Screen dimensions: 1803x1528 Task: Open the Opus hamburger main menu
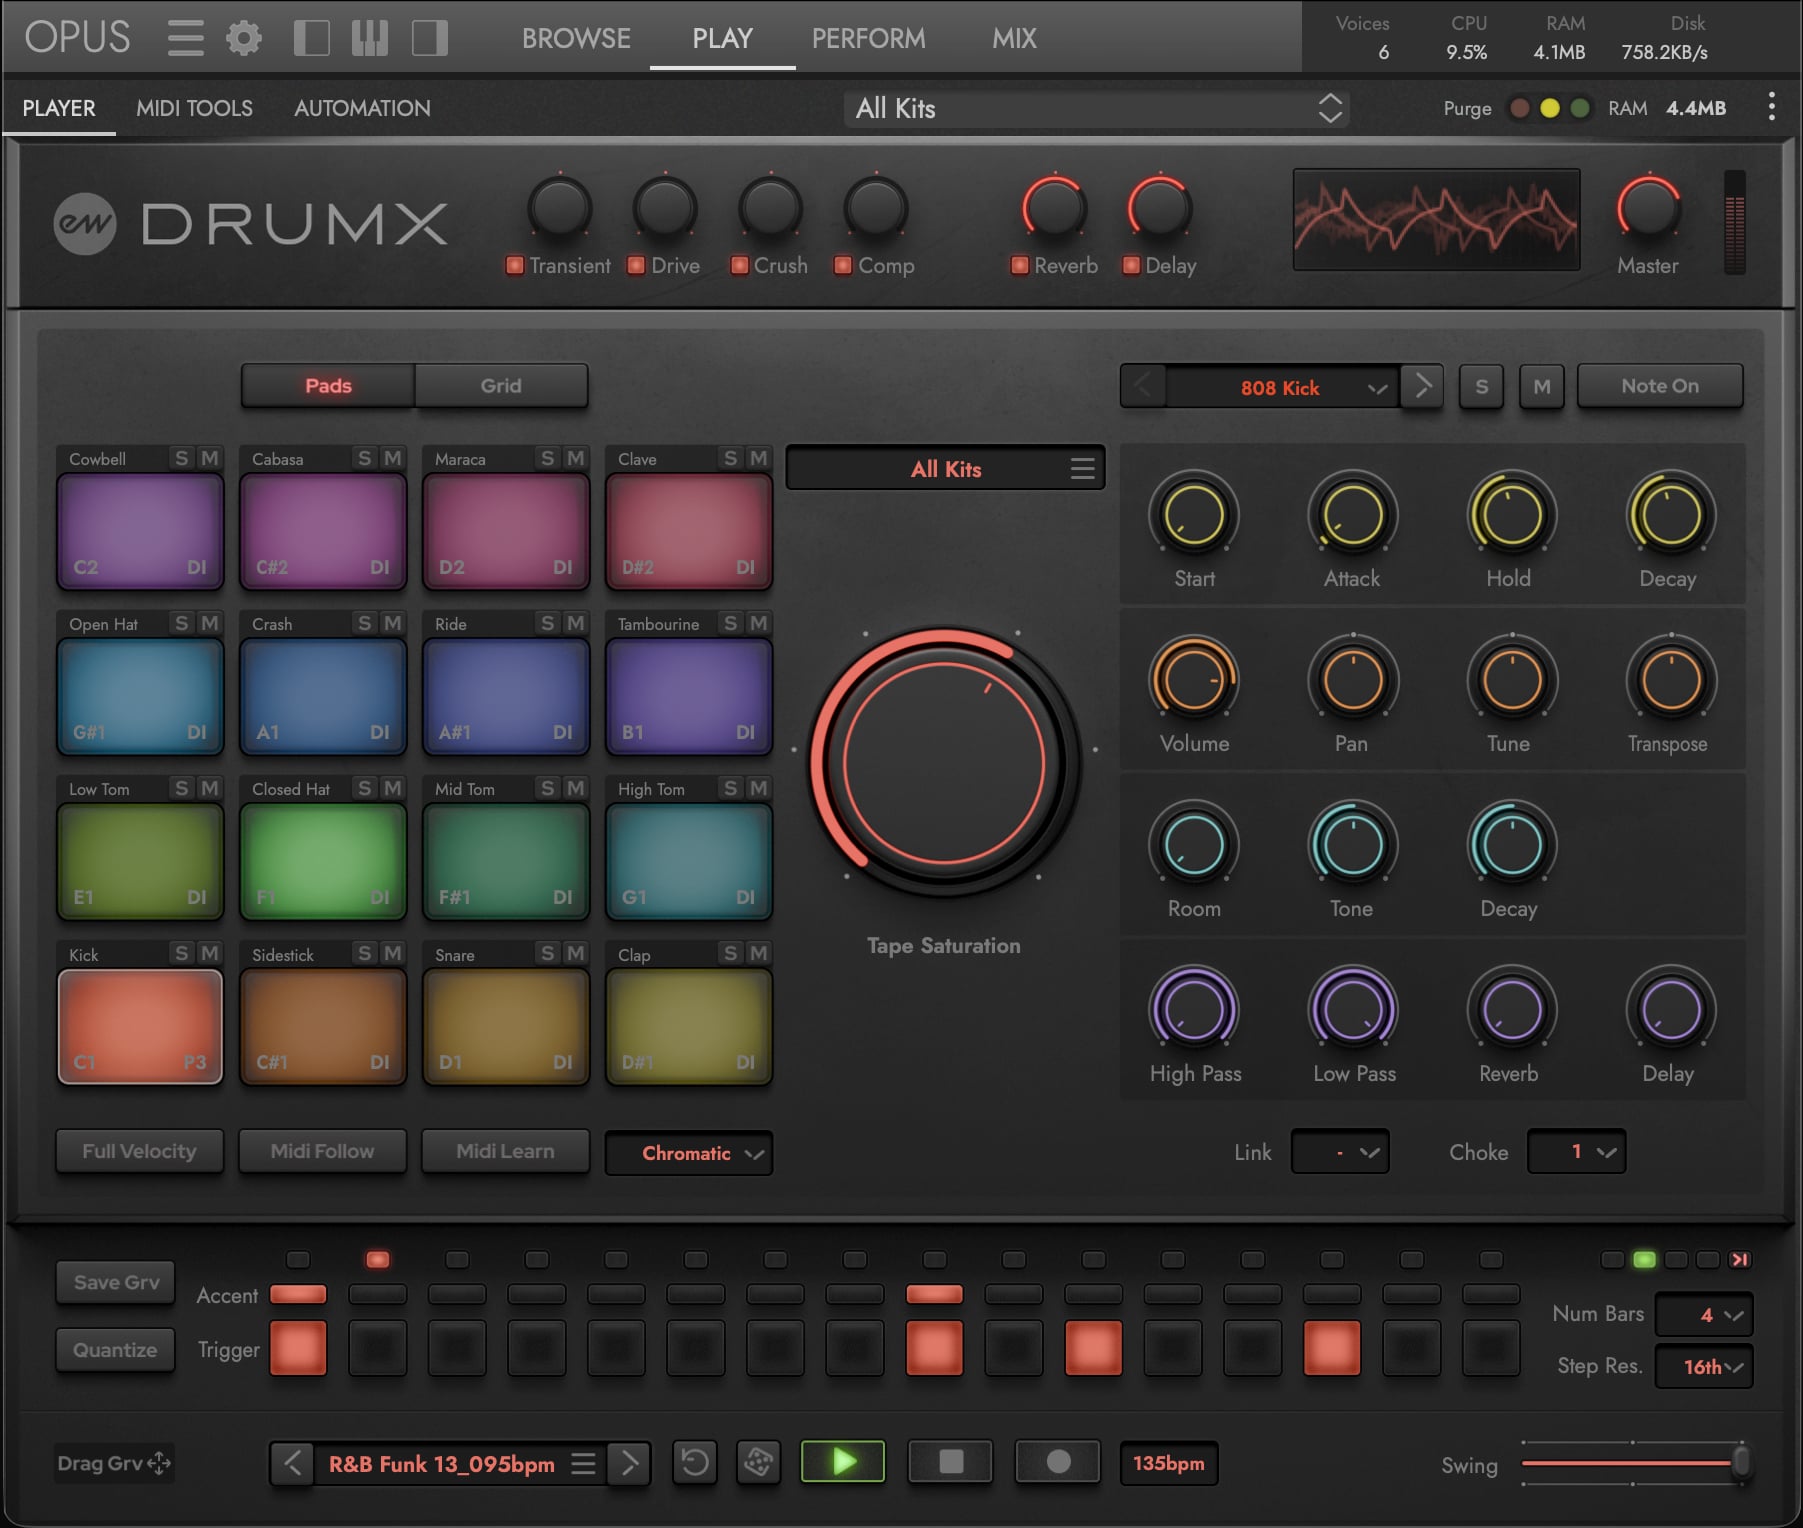click(x=185, y=38)
